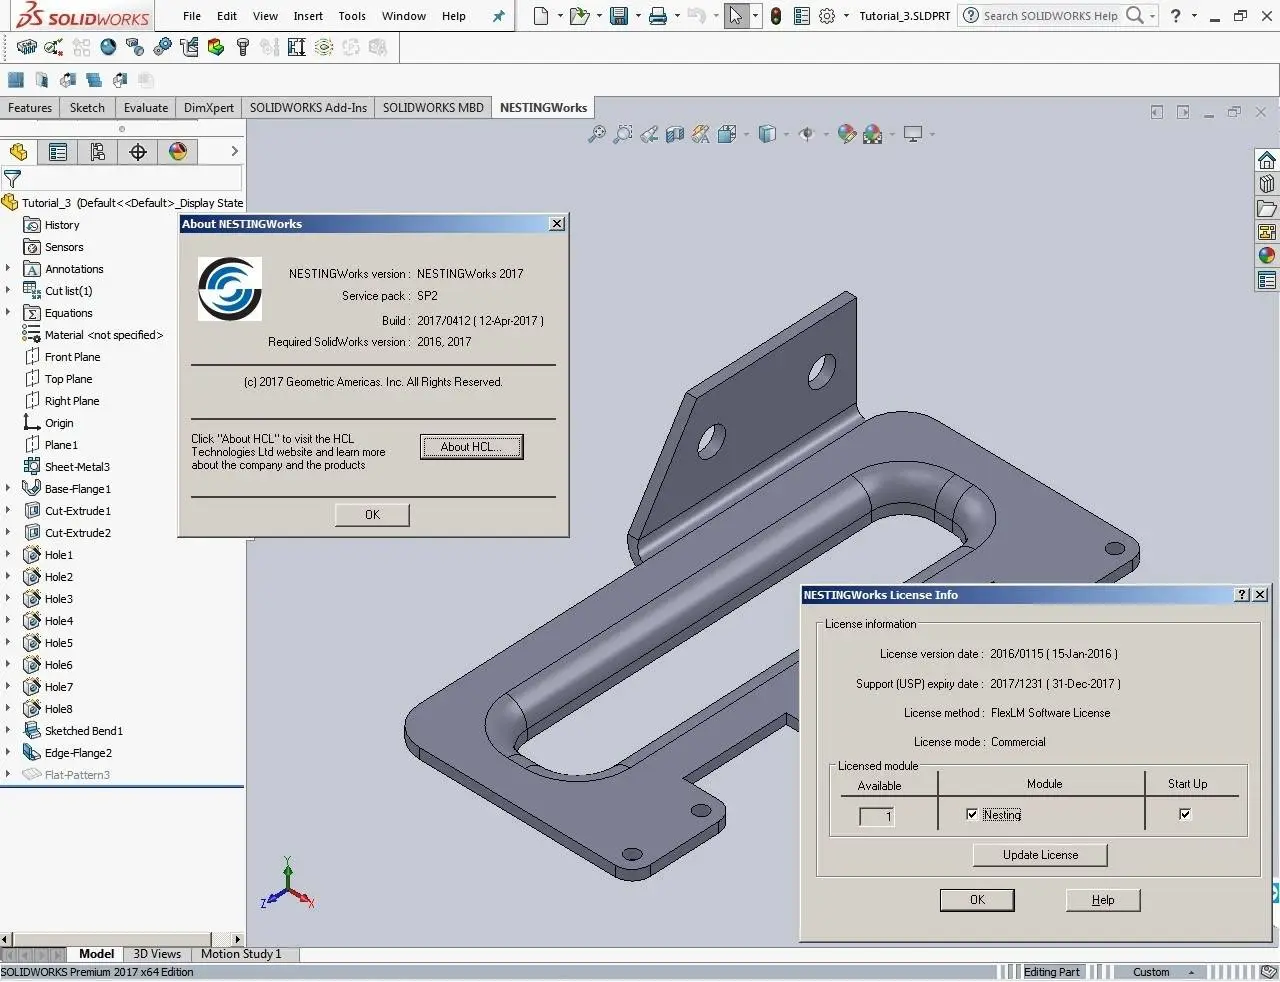
Task: Expand the Base-Flange1 feature node
Action: (8, 488)
